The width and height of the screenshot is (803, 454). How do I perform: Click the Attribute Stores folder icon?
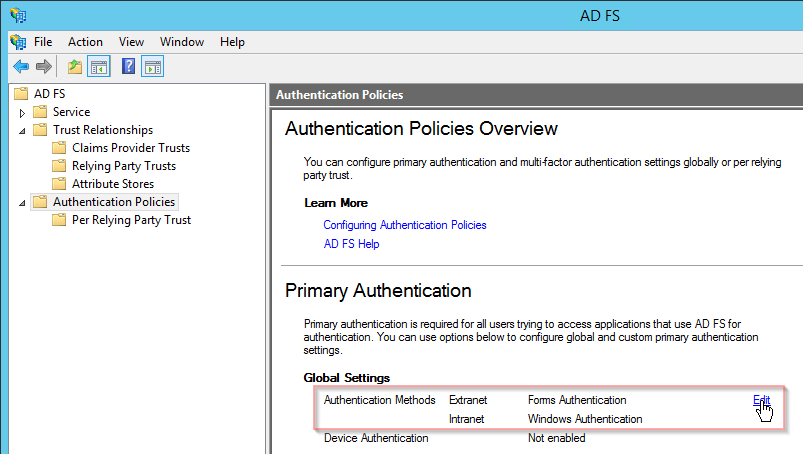59,184
